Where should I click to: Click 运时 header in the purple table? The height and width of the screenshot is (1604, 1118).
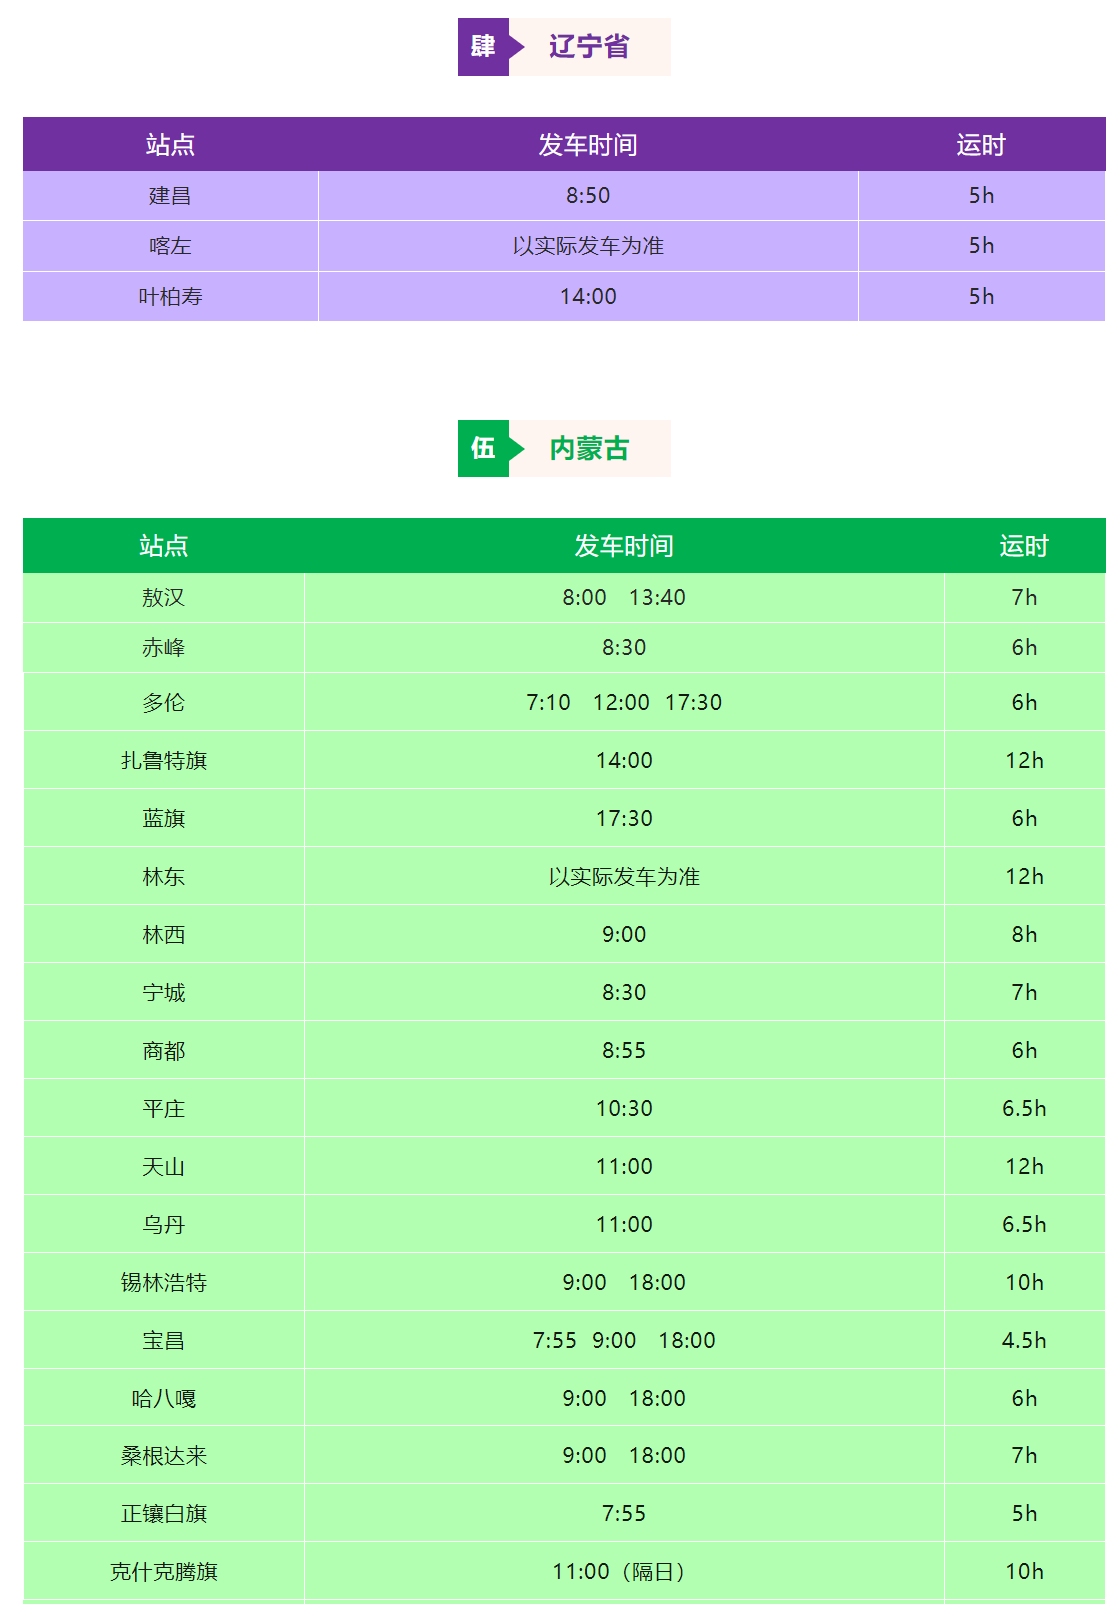980,145
